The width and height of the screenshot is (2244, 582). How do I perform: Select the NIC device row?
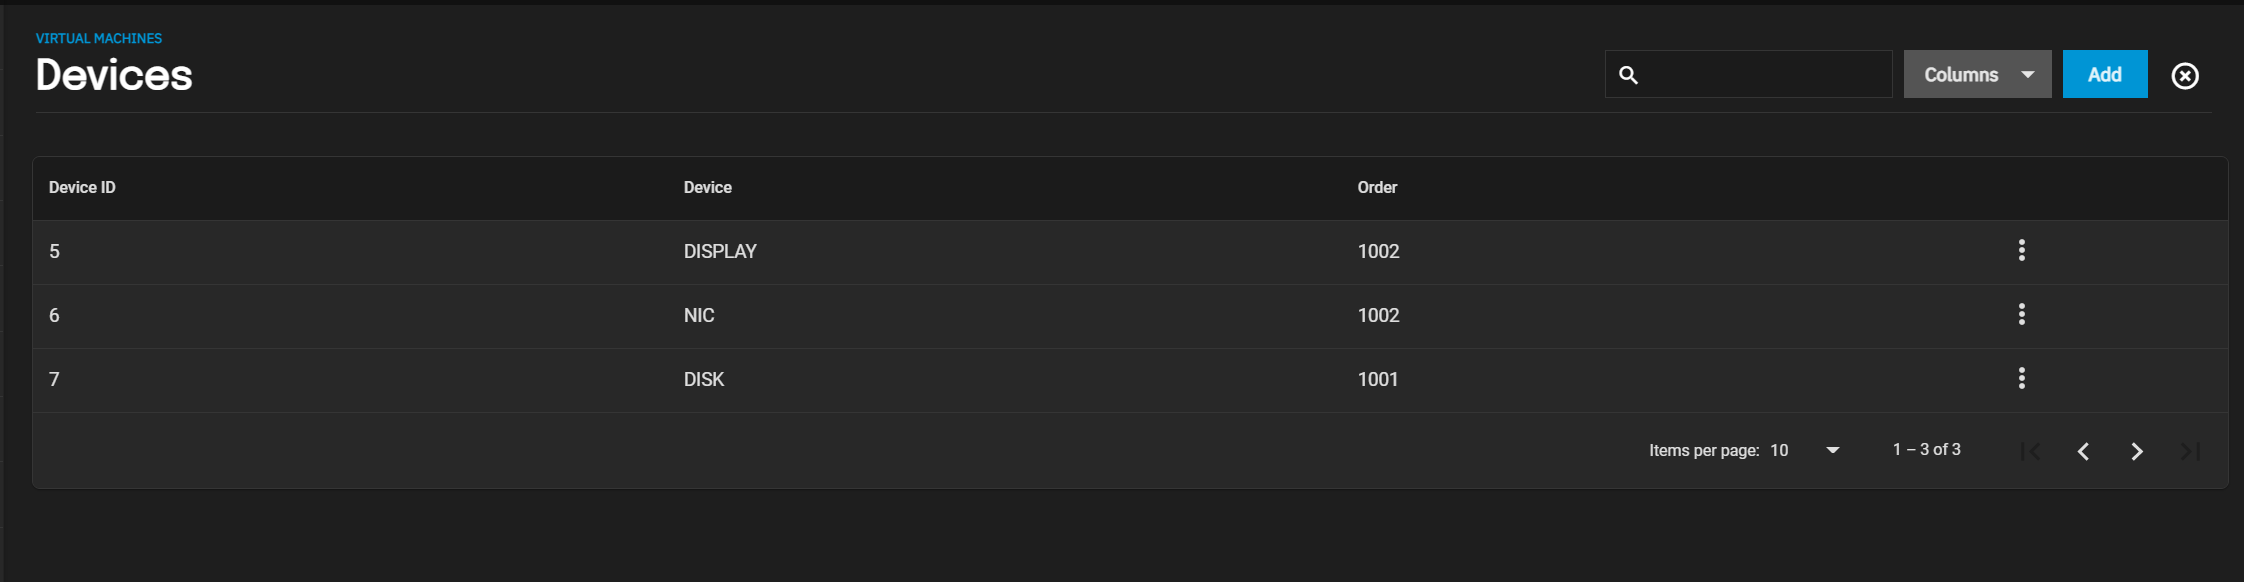(x=699, y=316)
